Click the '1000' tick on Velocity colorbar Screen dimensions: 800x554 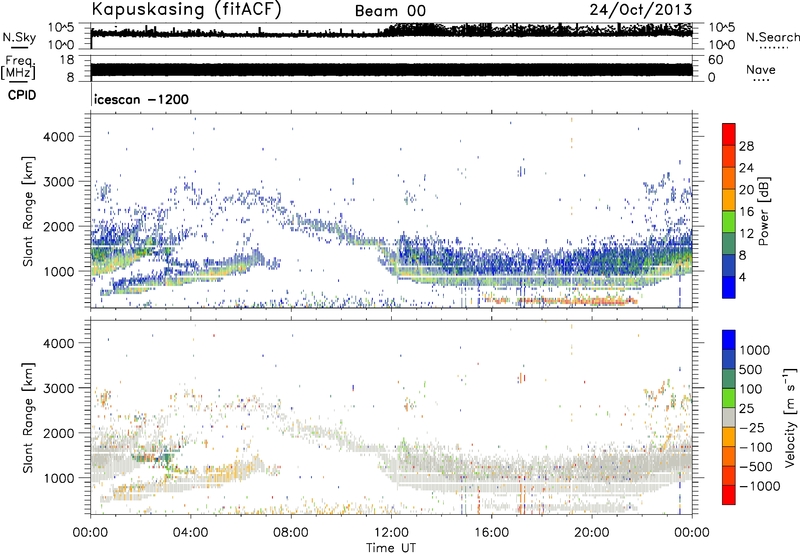[x=755, y=350]
